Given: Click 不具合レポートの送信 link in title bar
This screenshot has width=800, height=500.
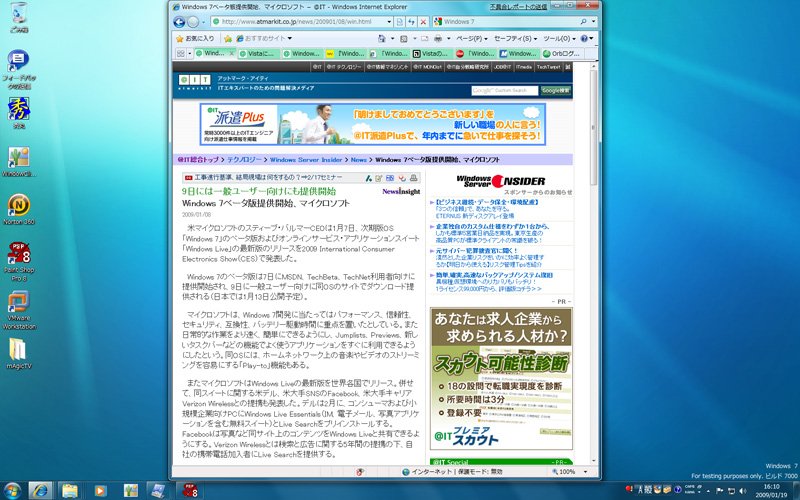Looking at the screenshot, I should [x=518, y=7].
